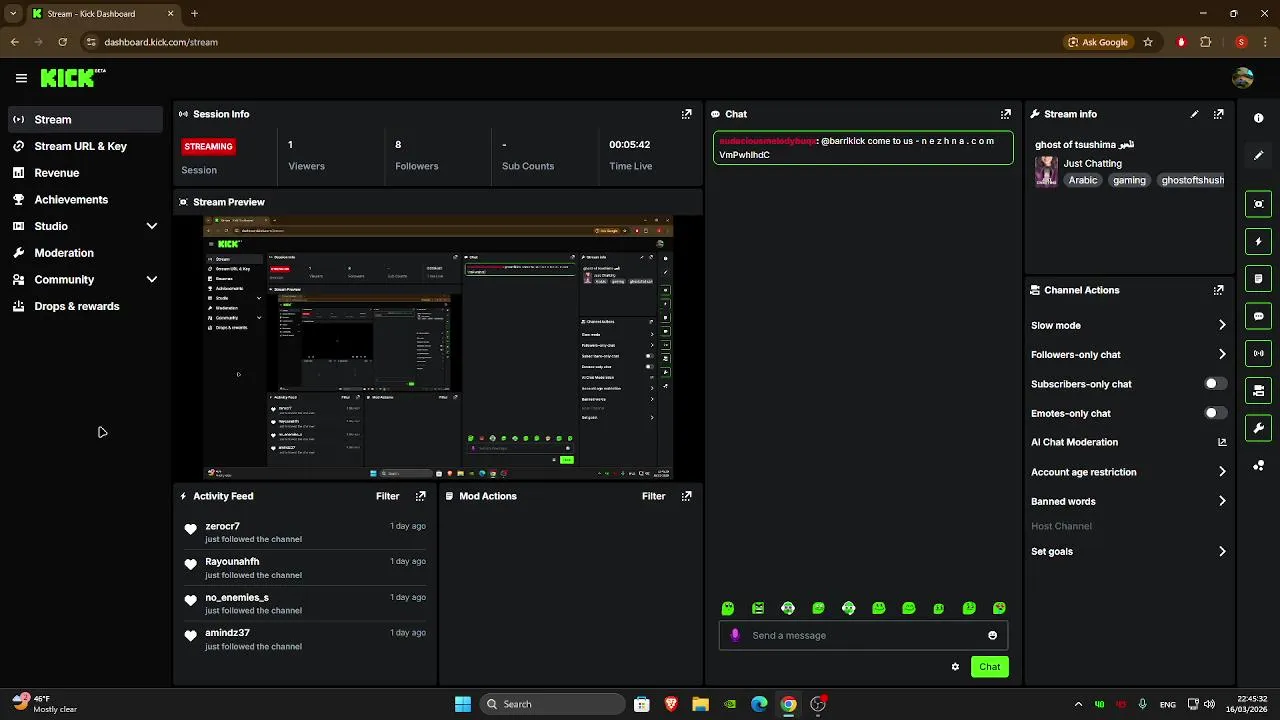The width and height of the screenshot is (1280, 720).
Task: Open the emoji picker in message box
Action: point(992,635)
